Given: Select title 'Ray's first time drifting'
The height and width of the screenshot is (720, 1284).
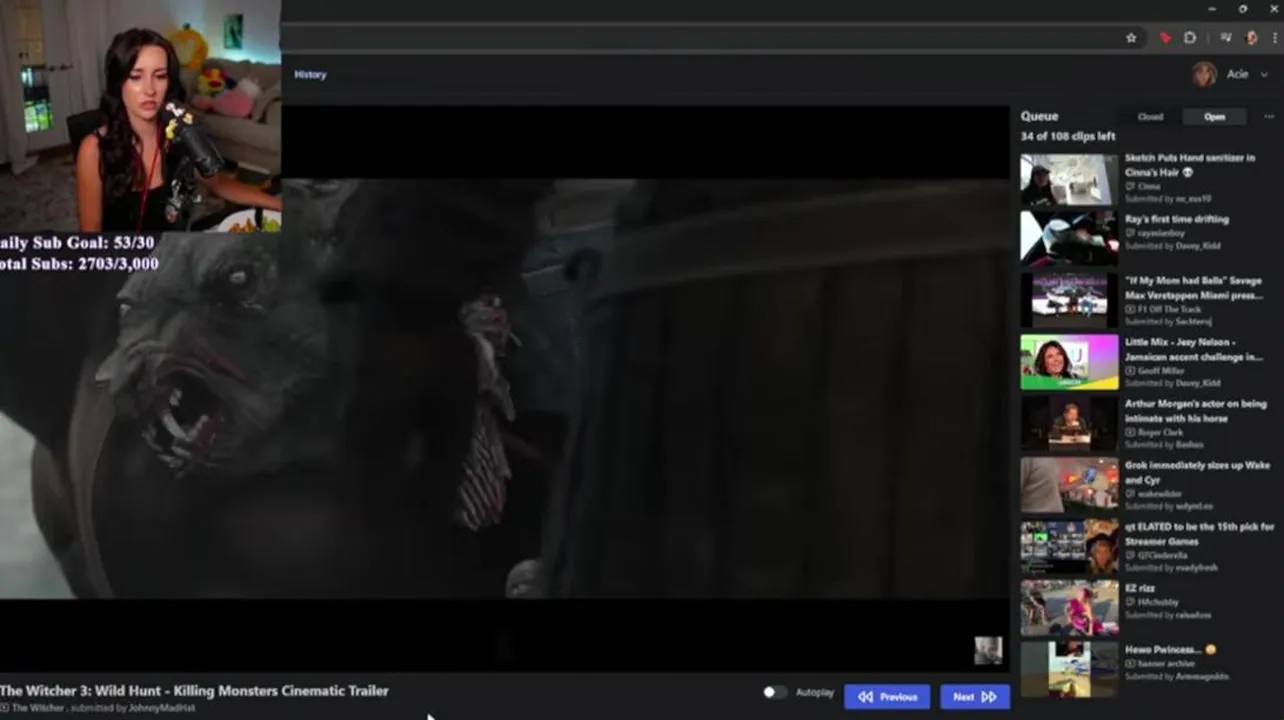Looking at the screenshot, I should [x=1177, y=219].
